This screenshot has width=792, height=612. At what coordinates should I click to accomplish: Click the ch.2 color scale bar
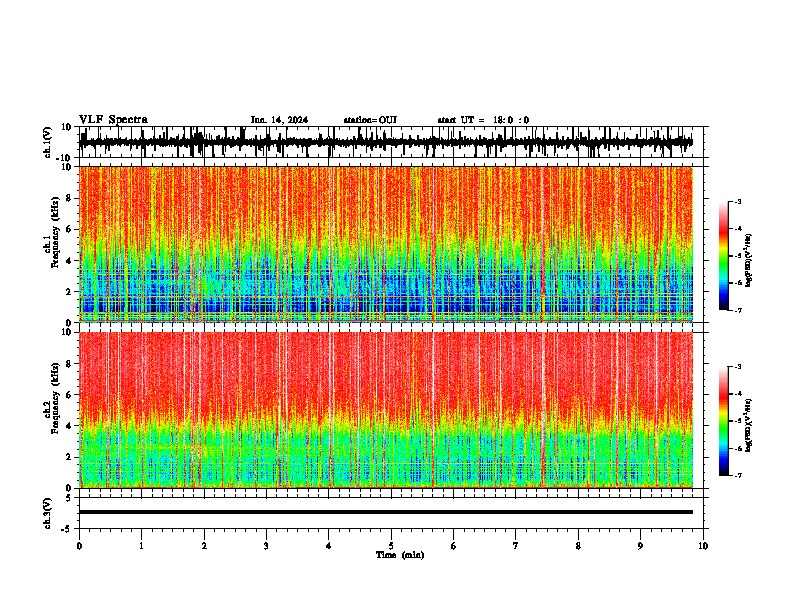[x=723, y=421]
